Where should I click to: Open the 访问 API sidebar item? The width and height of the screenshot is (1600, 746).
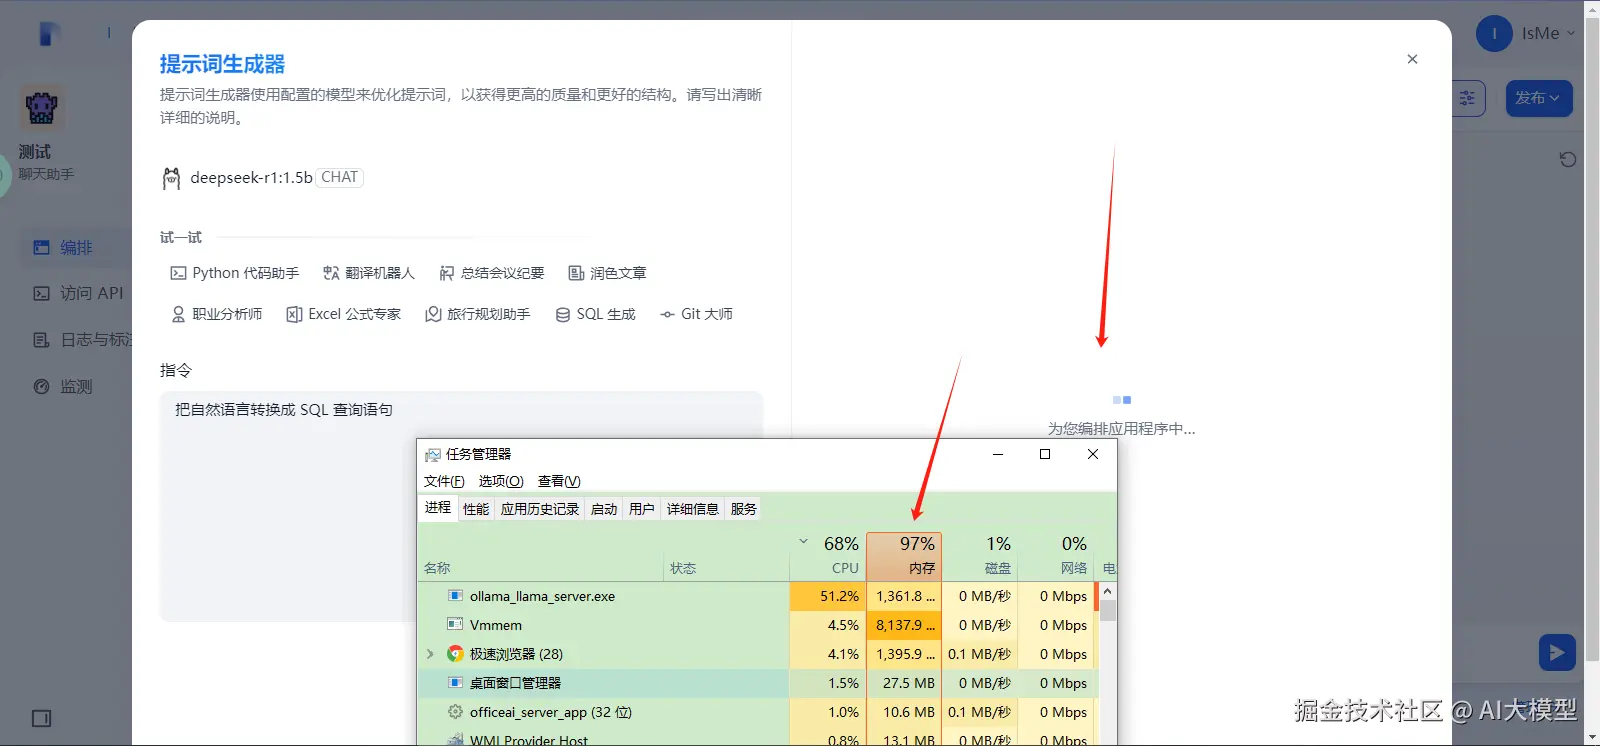click(x=78, y=293)
